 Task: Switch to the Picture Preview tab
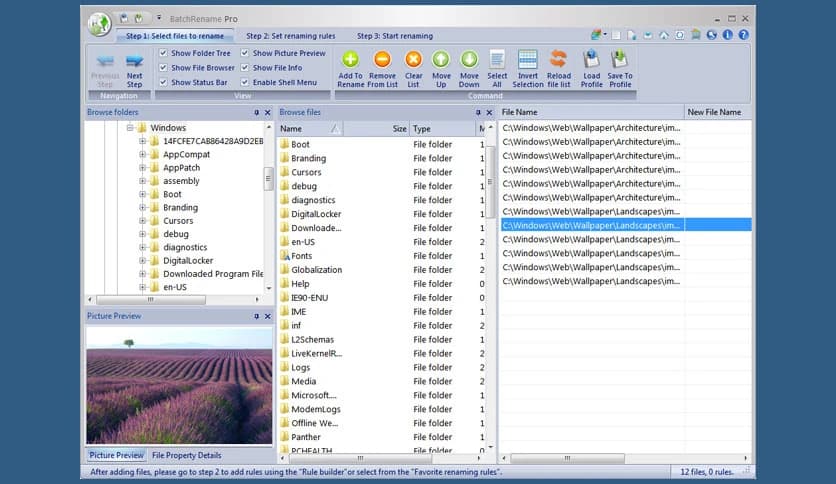(x=116, y=455)
